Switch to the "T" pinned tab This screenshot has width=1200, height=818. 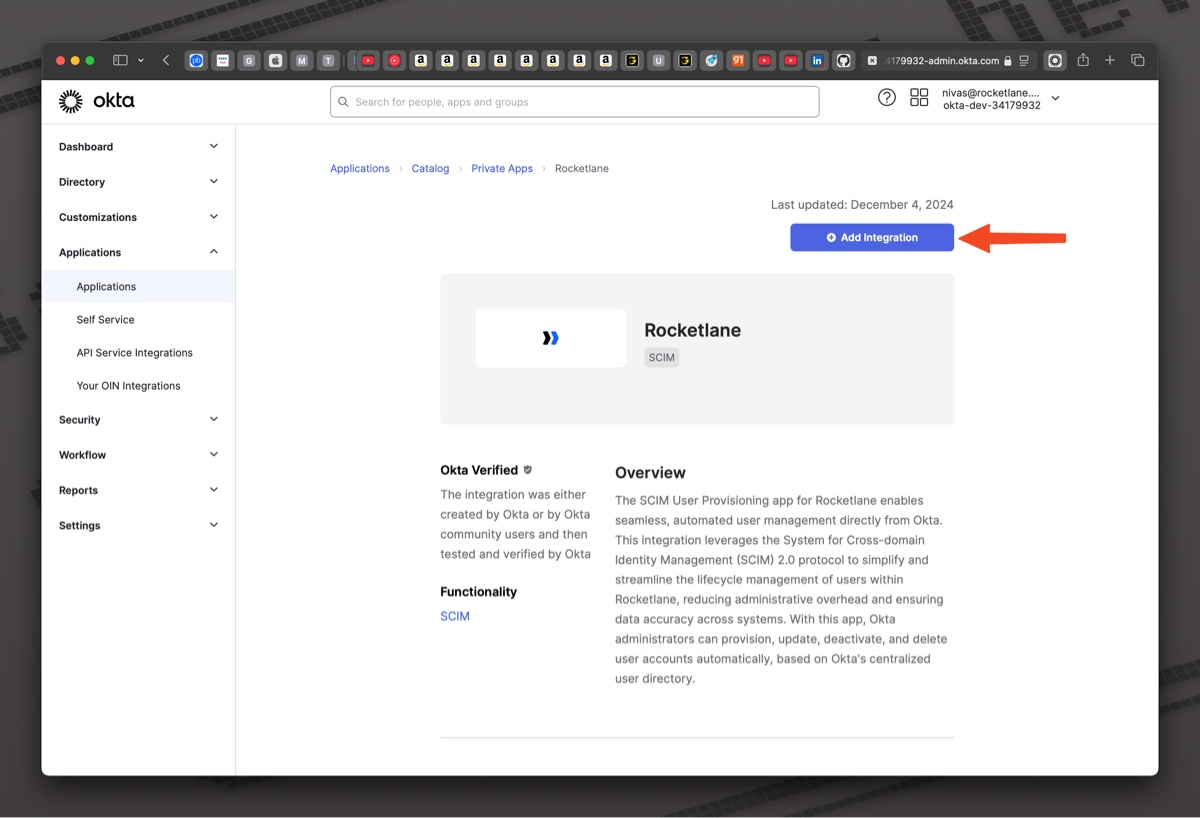[328, 60]
